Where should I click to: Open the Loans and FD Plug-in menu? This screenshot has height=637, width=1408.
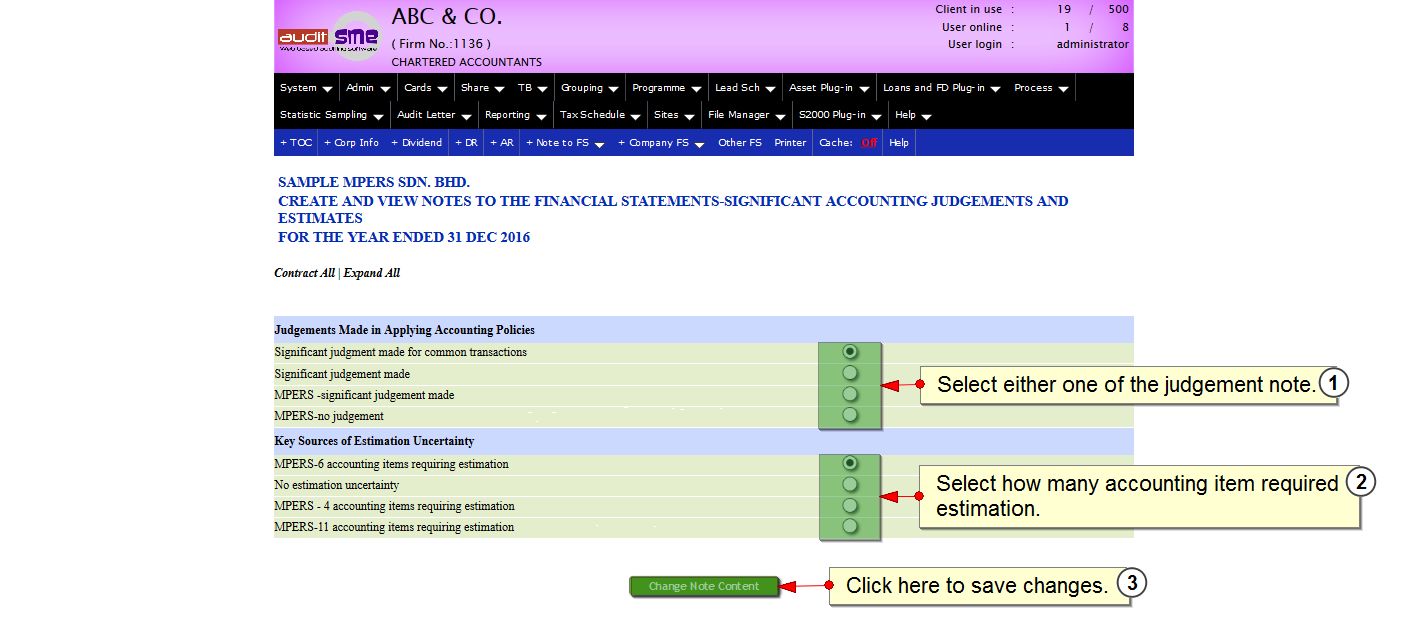pyautogui.click(x=940, y=88)
